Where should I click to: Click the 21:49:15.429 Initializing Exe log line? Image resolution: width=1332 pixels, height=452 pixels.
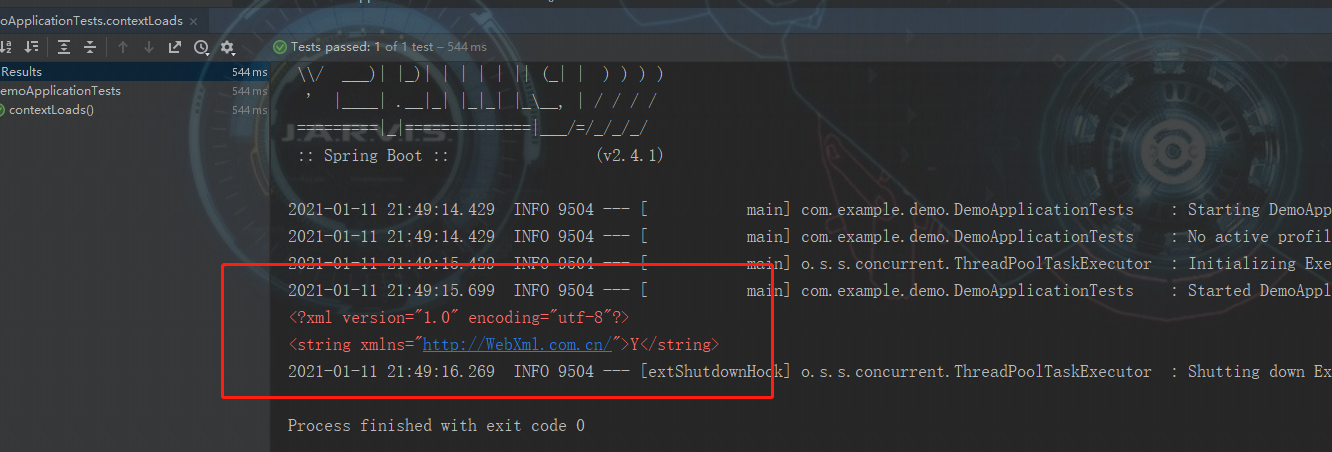click(809, 264)
